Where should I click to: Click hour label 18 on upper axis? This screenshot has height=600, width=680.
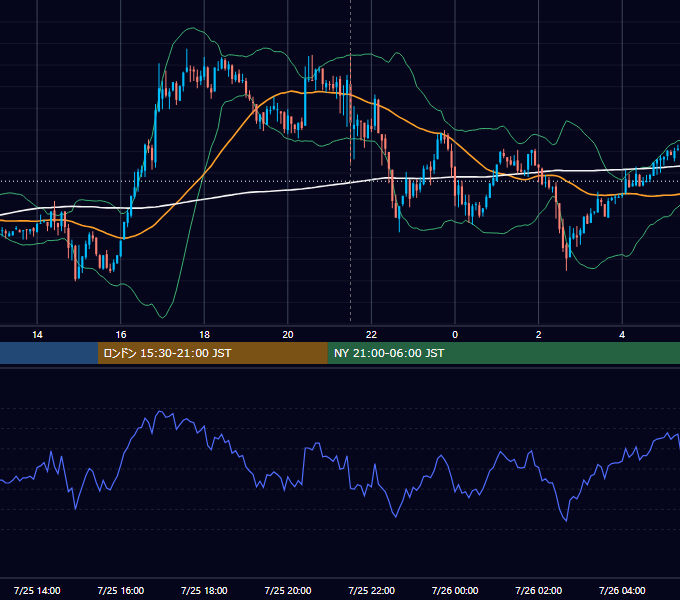click(204, 335)
